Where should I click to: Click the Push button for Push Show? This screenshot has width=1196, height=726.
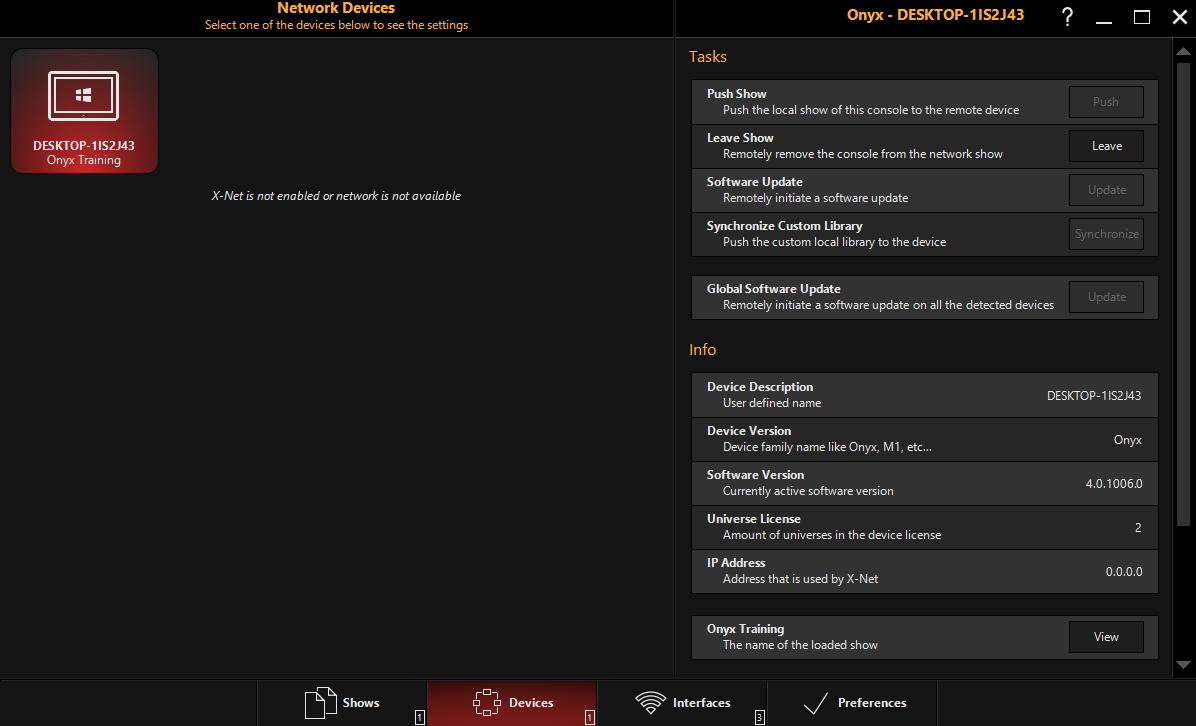tap(1106, 102)
